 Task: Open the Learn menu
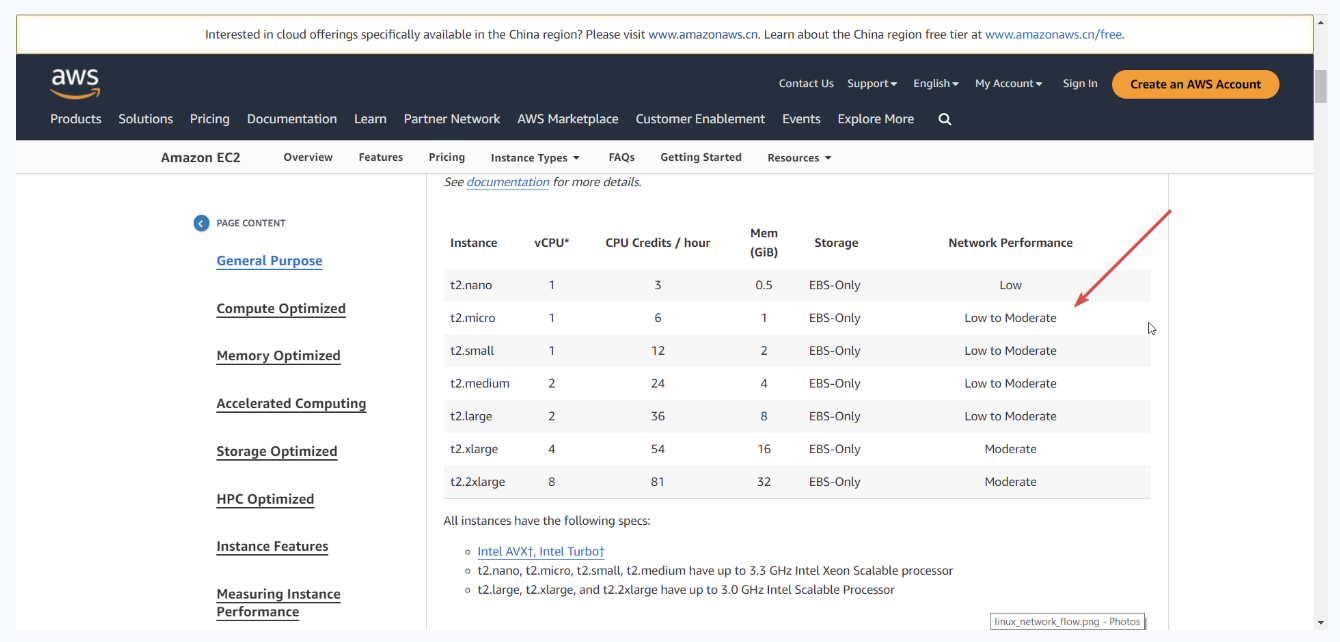[370, 119]
